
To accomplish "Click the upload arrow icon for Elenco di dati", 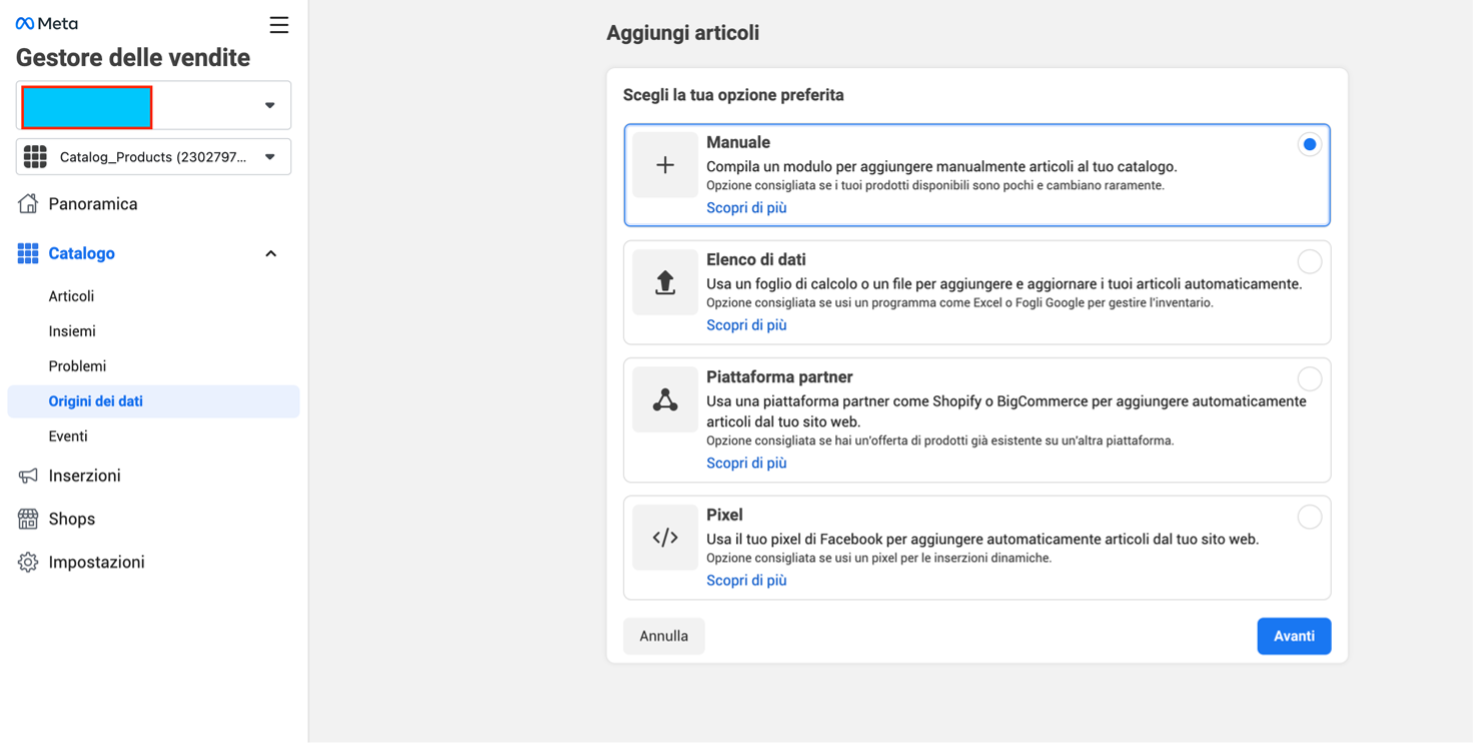I will 665,283.
